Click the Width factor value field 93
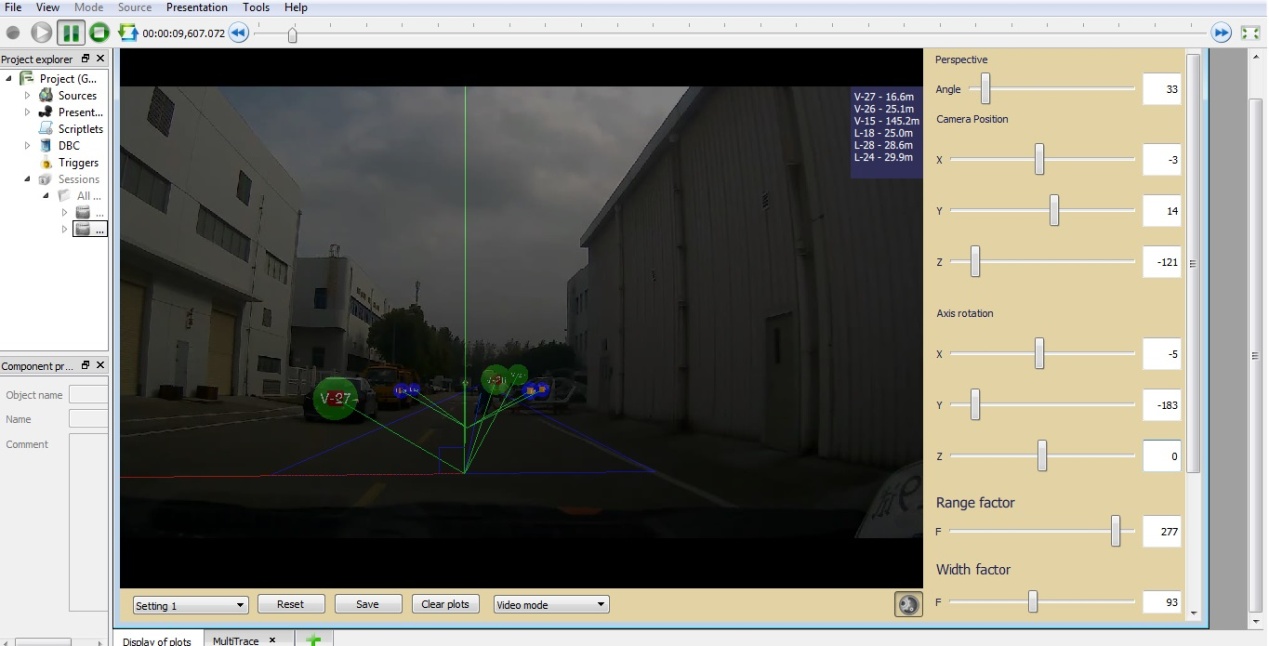This screenshot has height=646, width=1269. (1162, 602)
